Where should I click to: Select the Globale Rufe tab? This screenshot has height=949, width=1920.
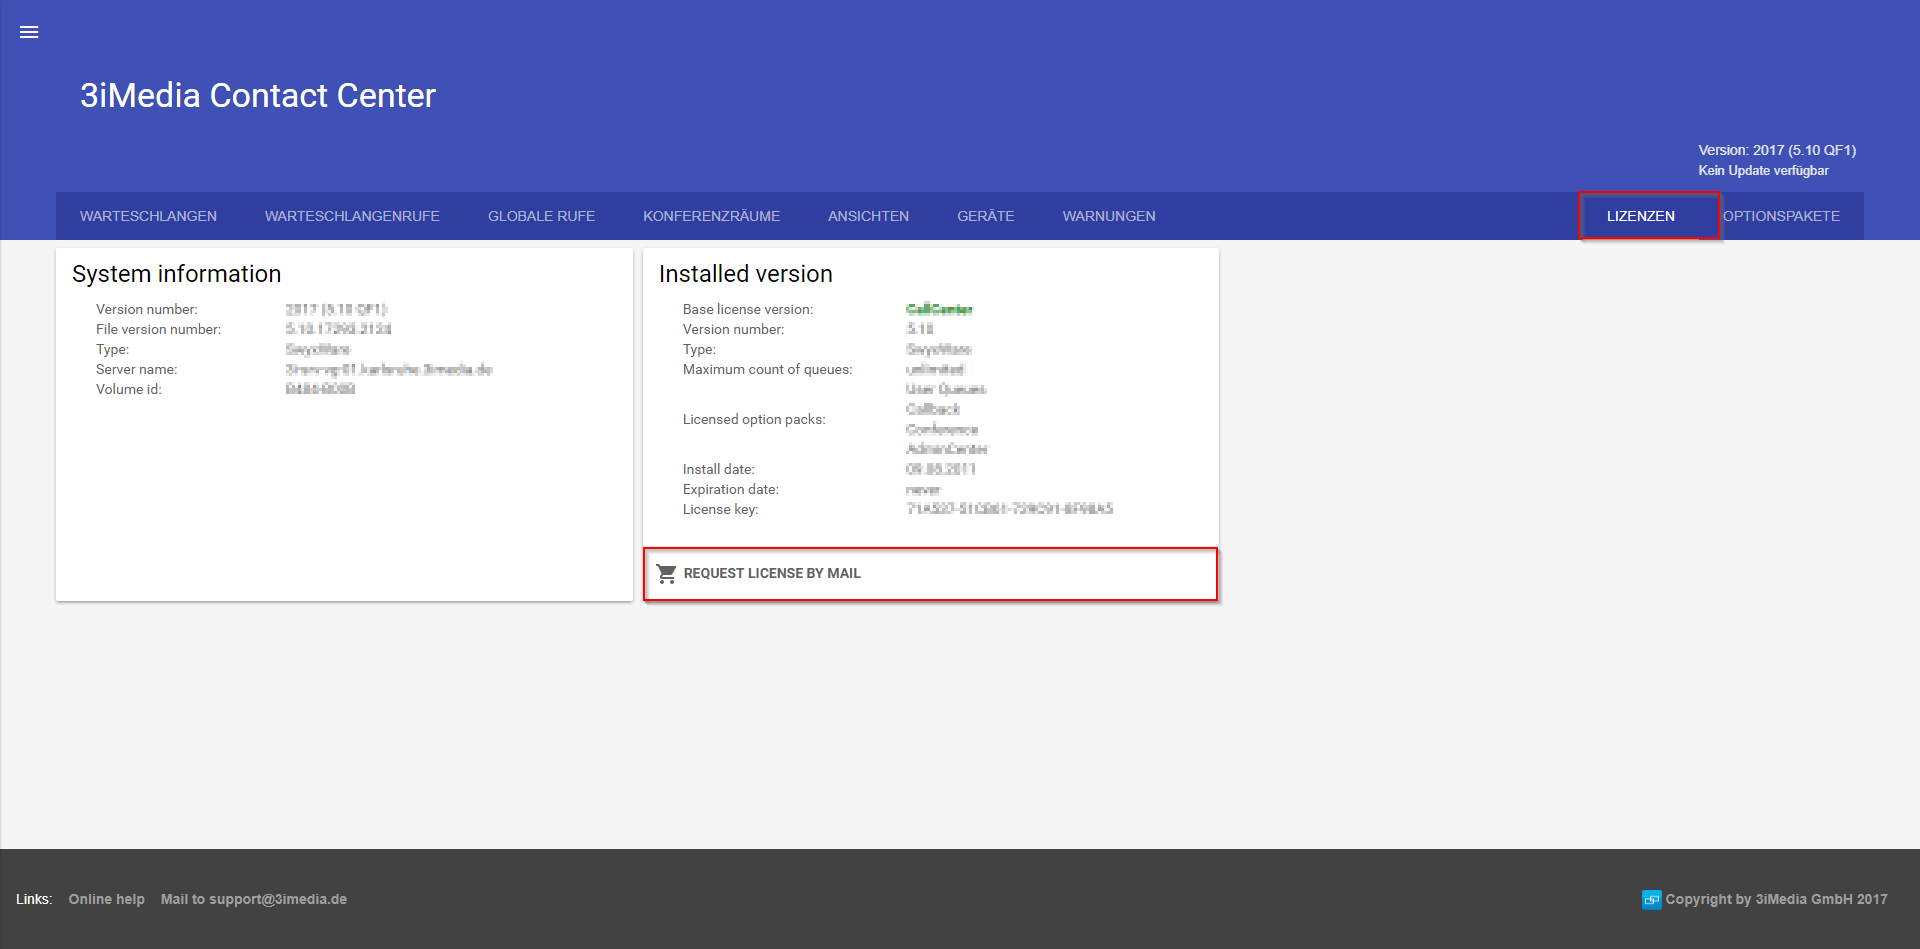[541, 216]
